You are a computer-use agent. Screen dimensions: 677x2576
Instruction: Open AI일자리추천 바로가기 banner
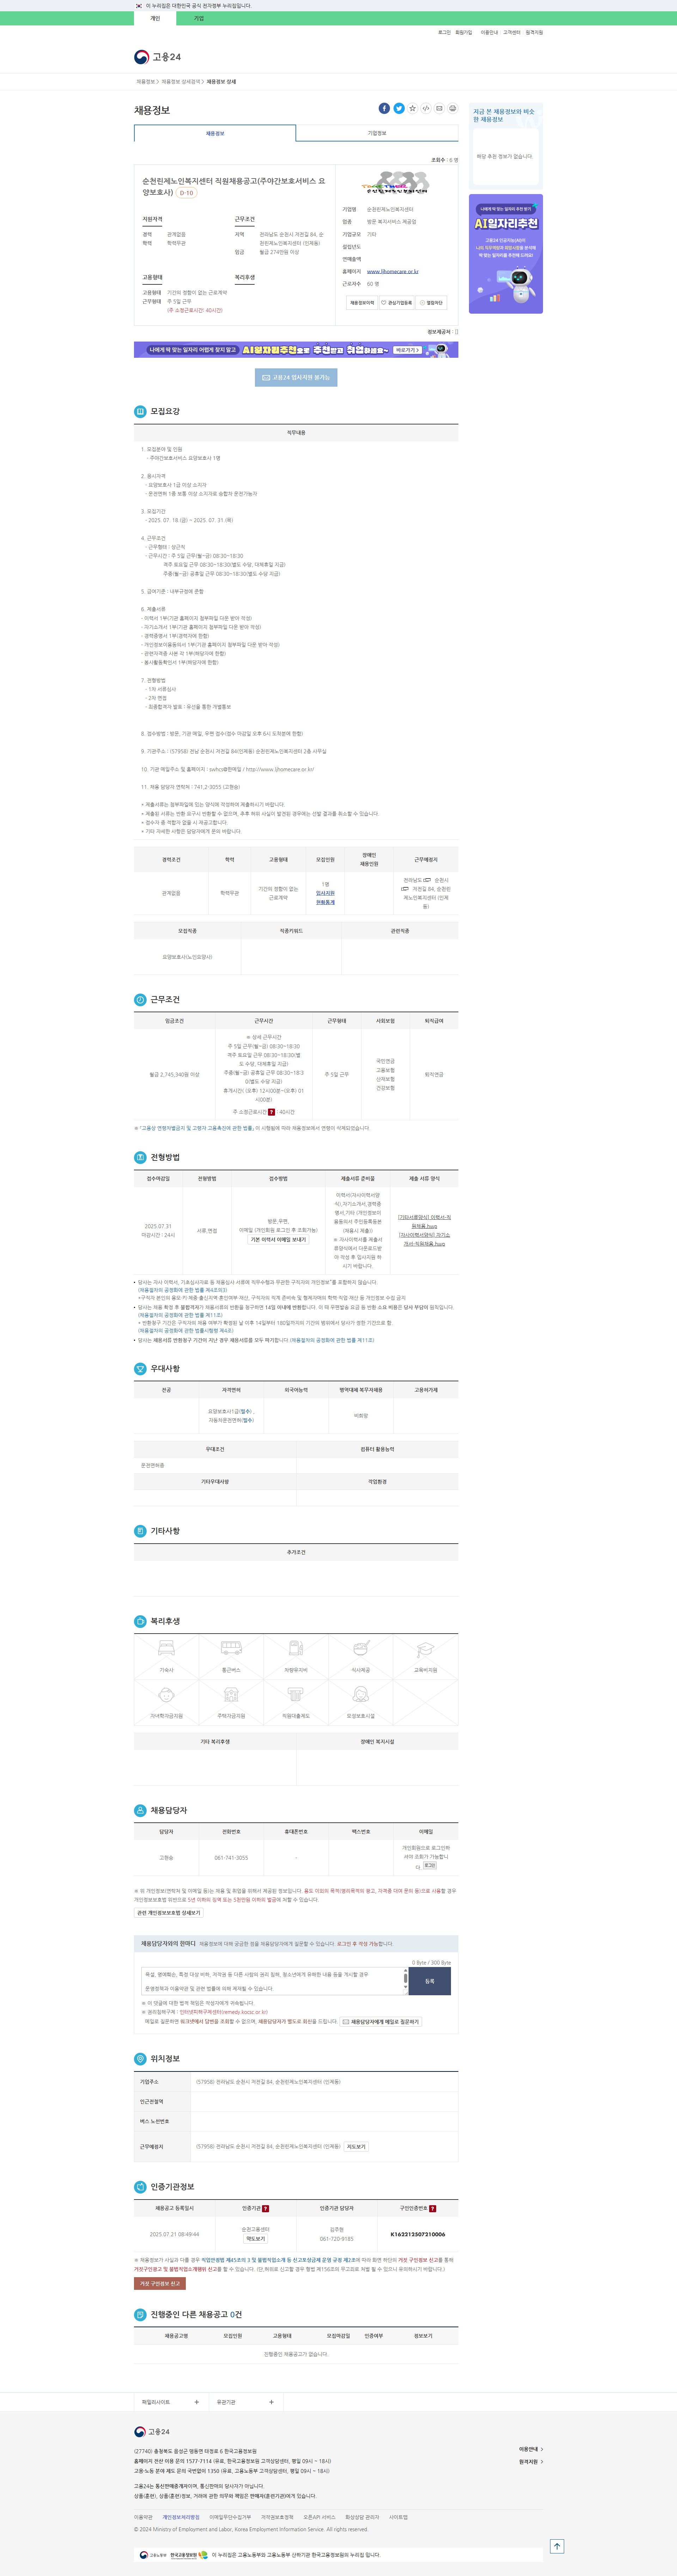[407, 350]
